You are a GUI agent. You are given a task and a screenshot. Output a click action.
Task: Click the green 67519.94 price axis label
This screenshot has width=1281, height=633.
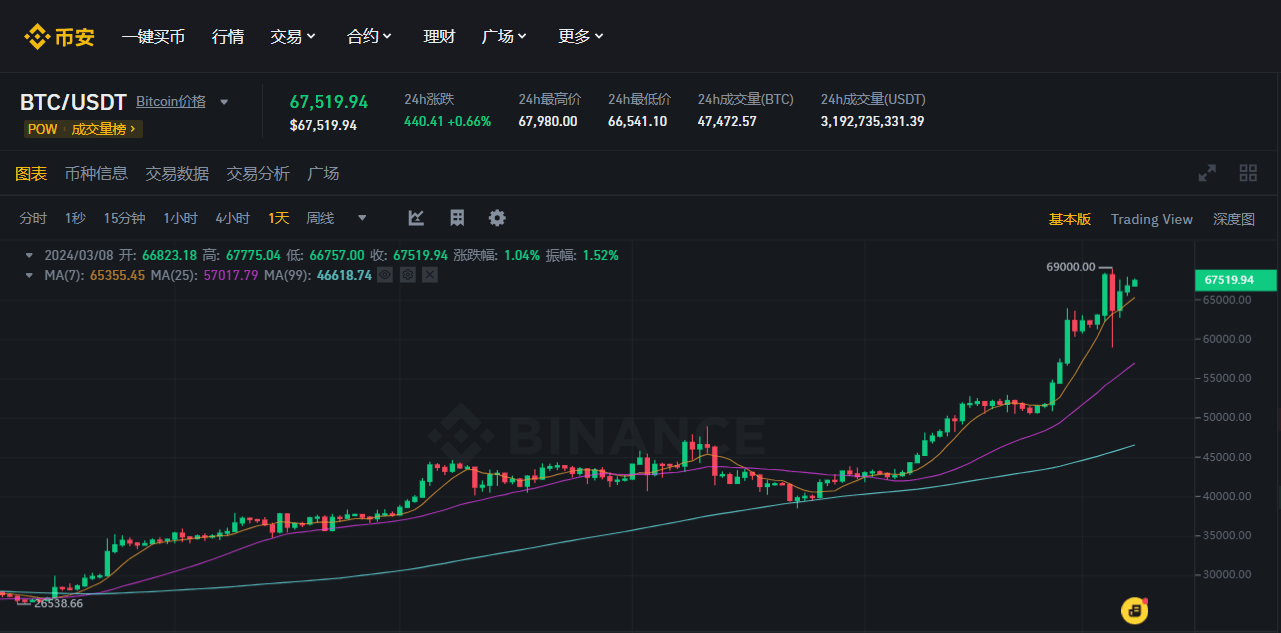point(1235,280)
